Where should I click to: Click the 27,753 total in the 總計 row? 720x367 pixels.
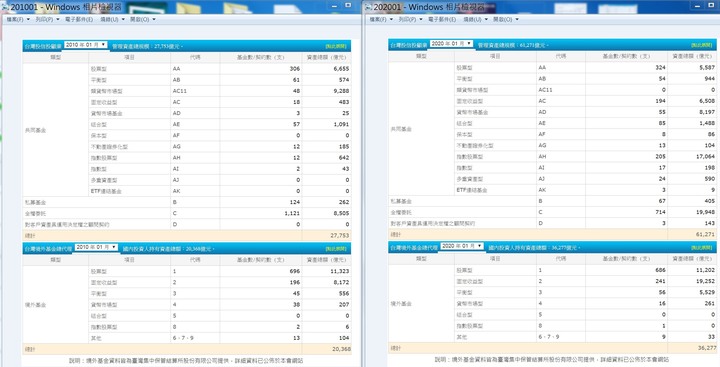pyautogui.click(x=340, y=235)
